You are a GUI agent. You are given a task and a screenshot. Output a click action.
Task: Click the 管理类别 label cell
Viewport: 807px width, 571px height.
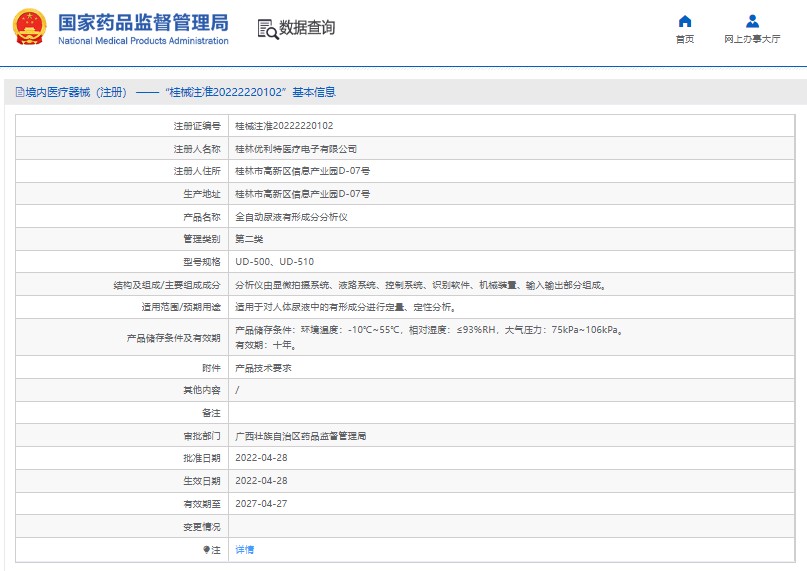122,239
